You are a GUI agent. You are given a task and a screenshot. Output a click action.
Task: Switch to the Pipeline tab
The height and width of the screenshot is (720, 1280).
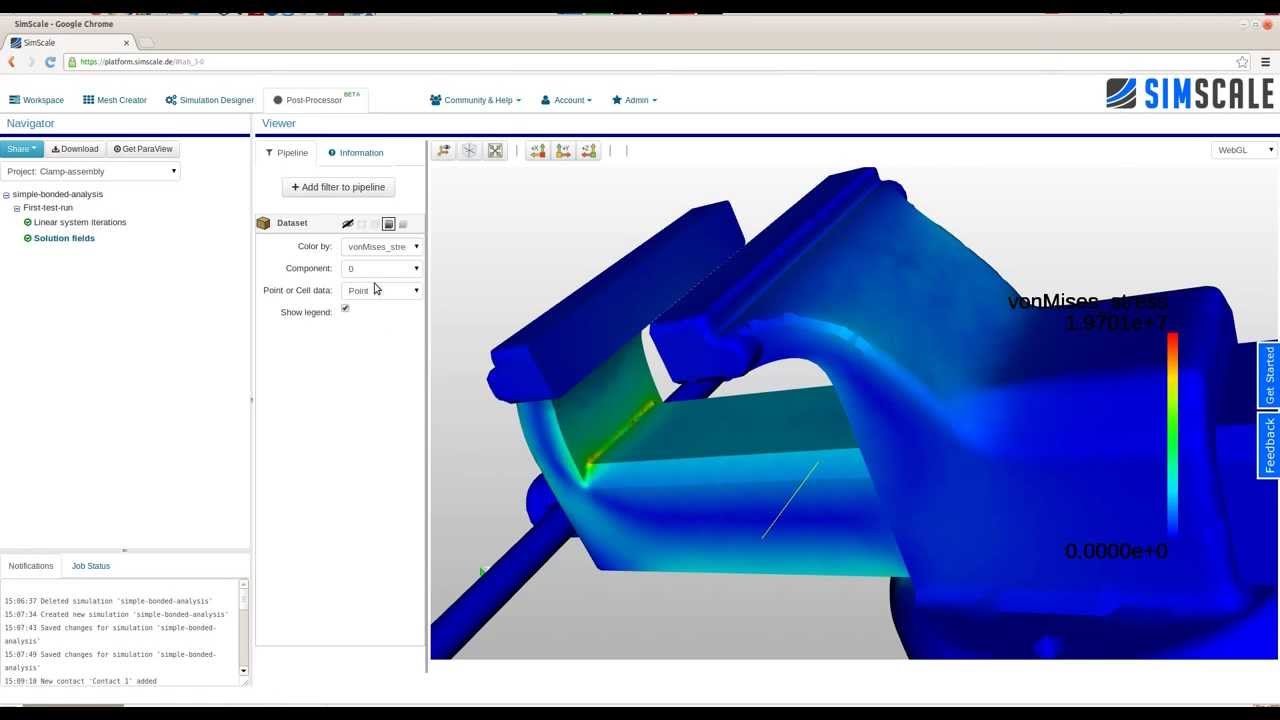point(287,153)
